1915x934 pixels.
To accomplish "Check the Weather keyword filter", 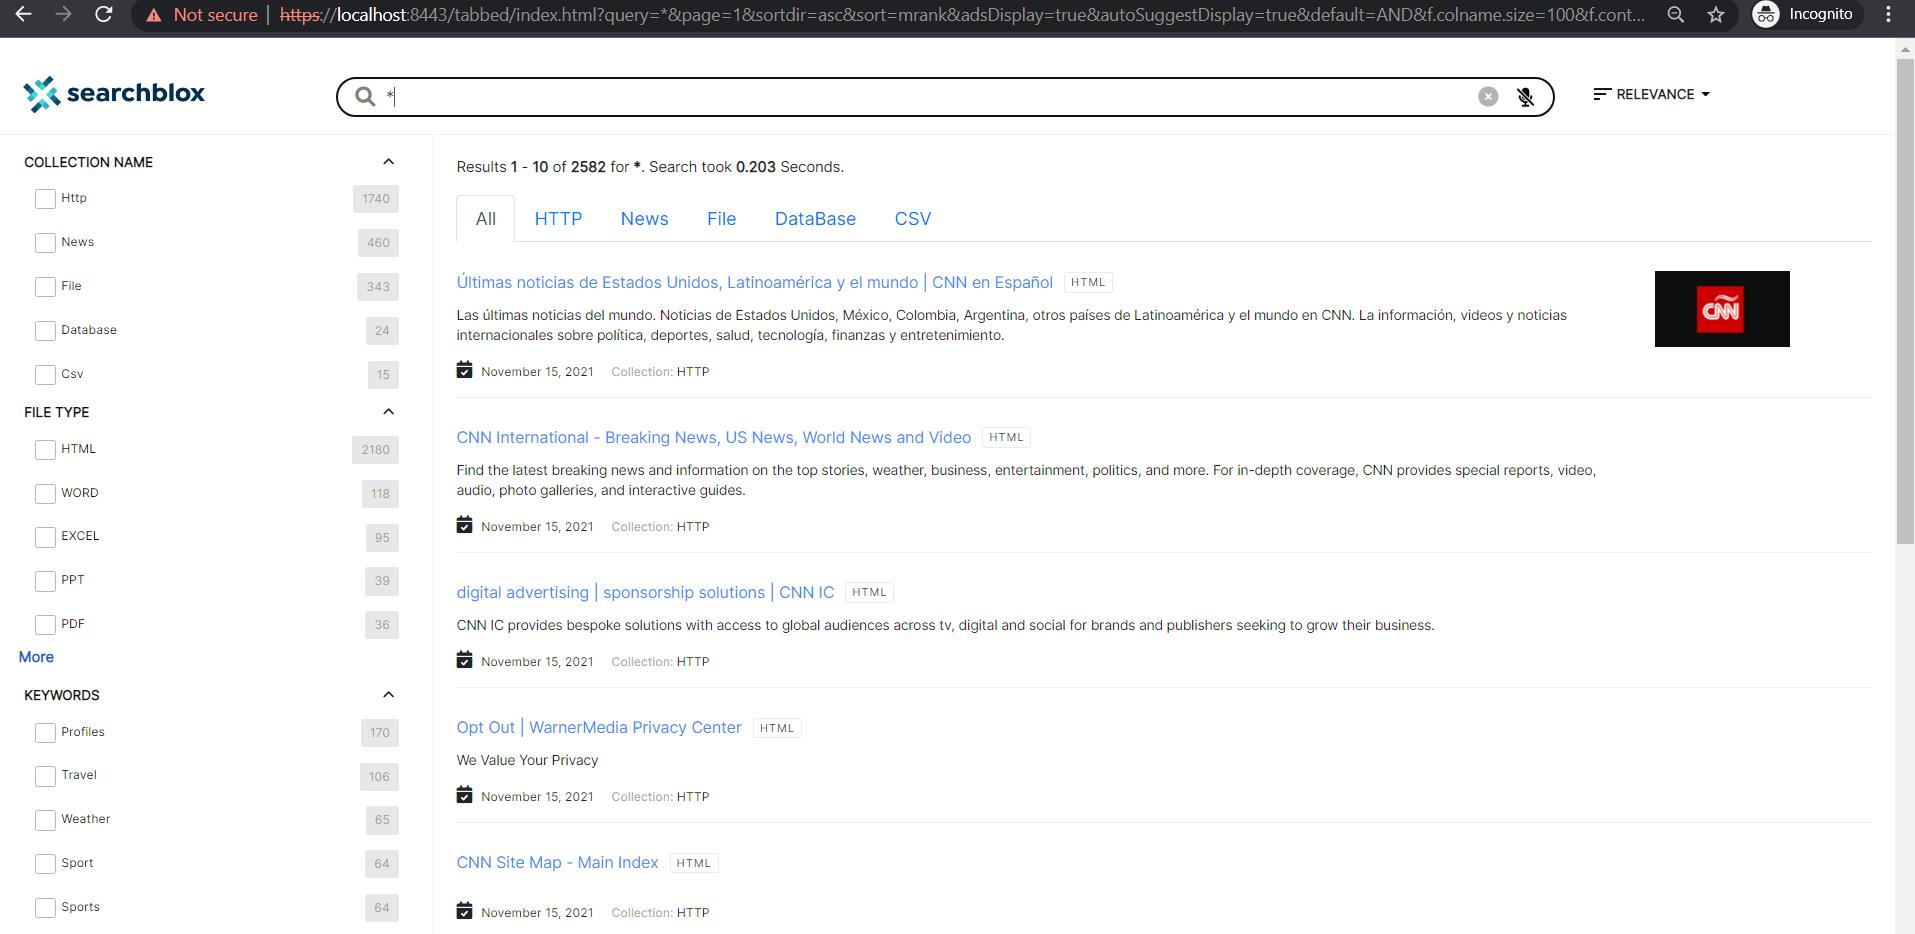I will coord(45,820).
